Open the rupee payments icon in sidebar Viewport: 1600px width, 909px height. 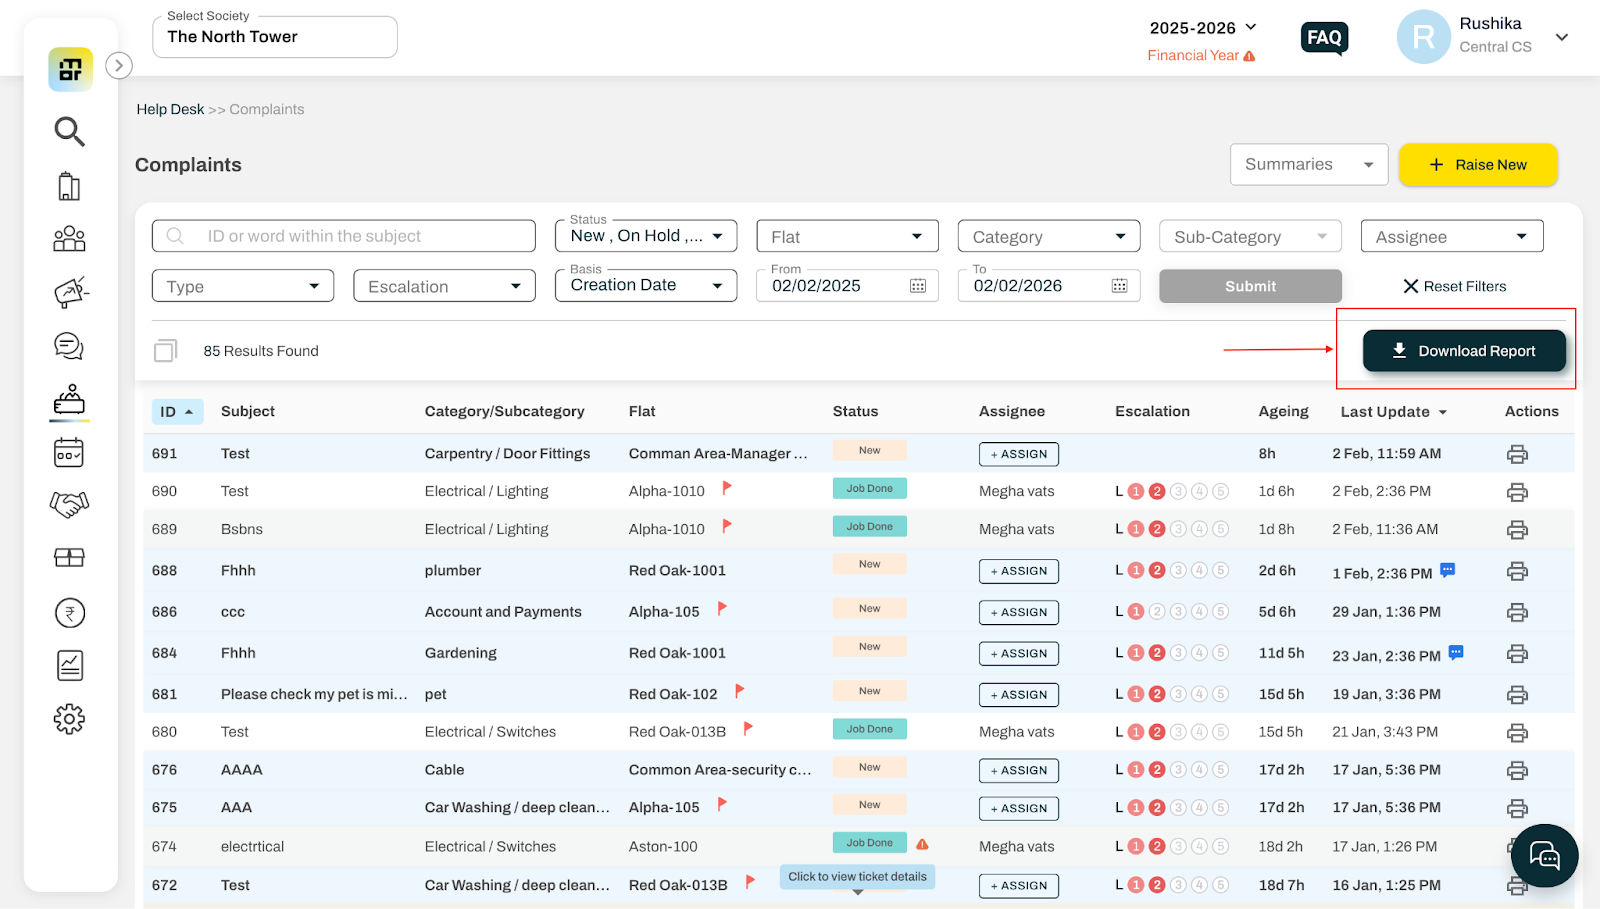(69, 612)
